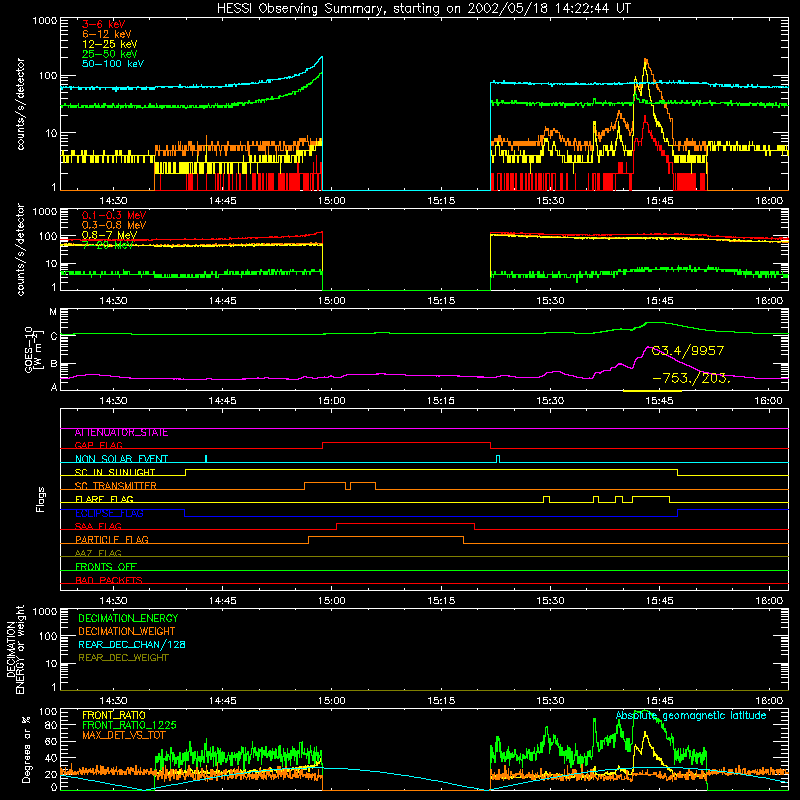Click the 15:00 tick label under the top plot
This screenshot has width=800, height=800.
pos(332,201)
